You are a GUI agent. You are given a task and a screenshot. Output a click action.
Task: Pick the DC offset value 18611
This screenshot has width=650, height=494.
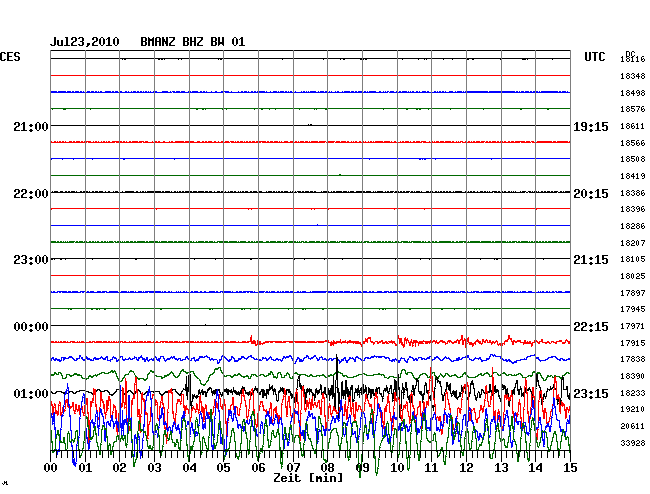pyautogui.click(x=633, y=126)
